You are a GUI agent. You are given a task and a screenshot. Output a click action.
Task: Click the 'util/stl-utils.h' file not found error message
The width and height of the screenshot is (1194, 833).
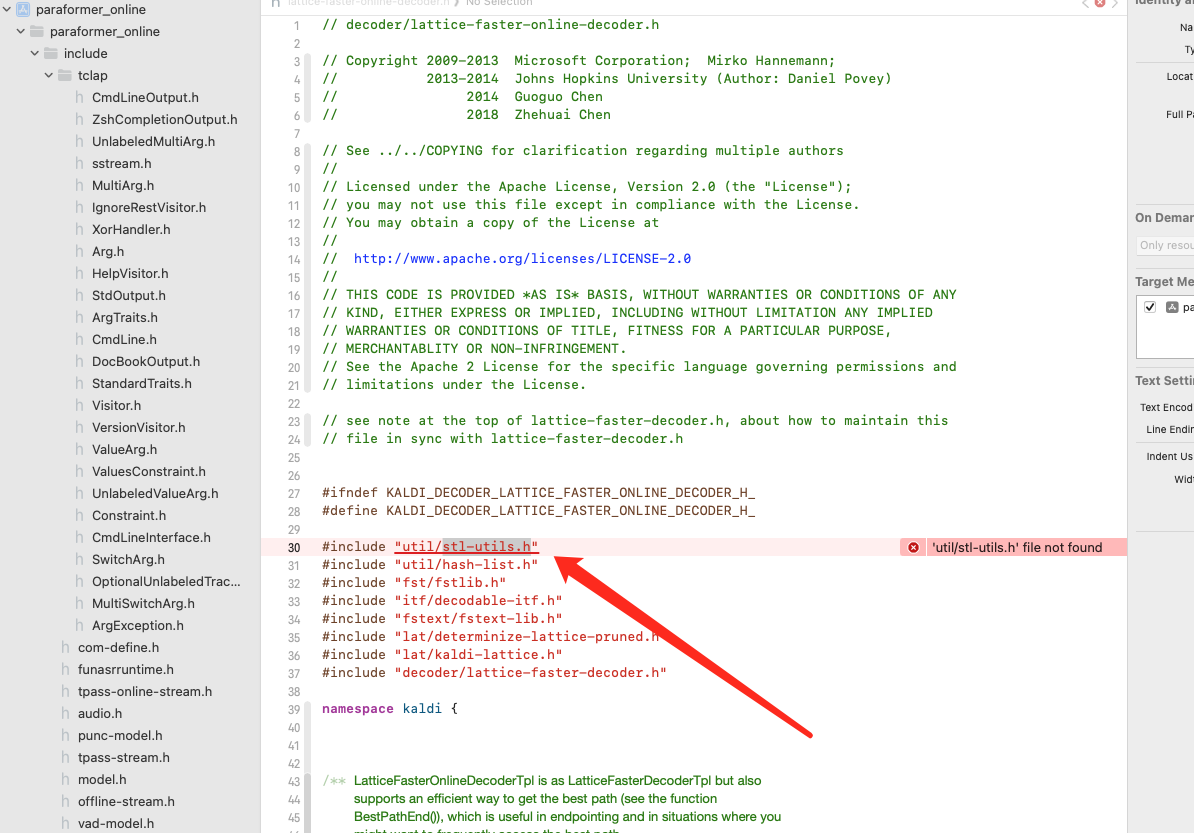point(1017,547)
